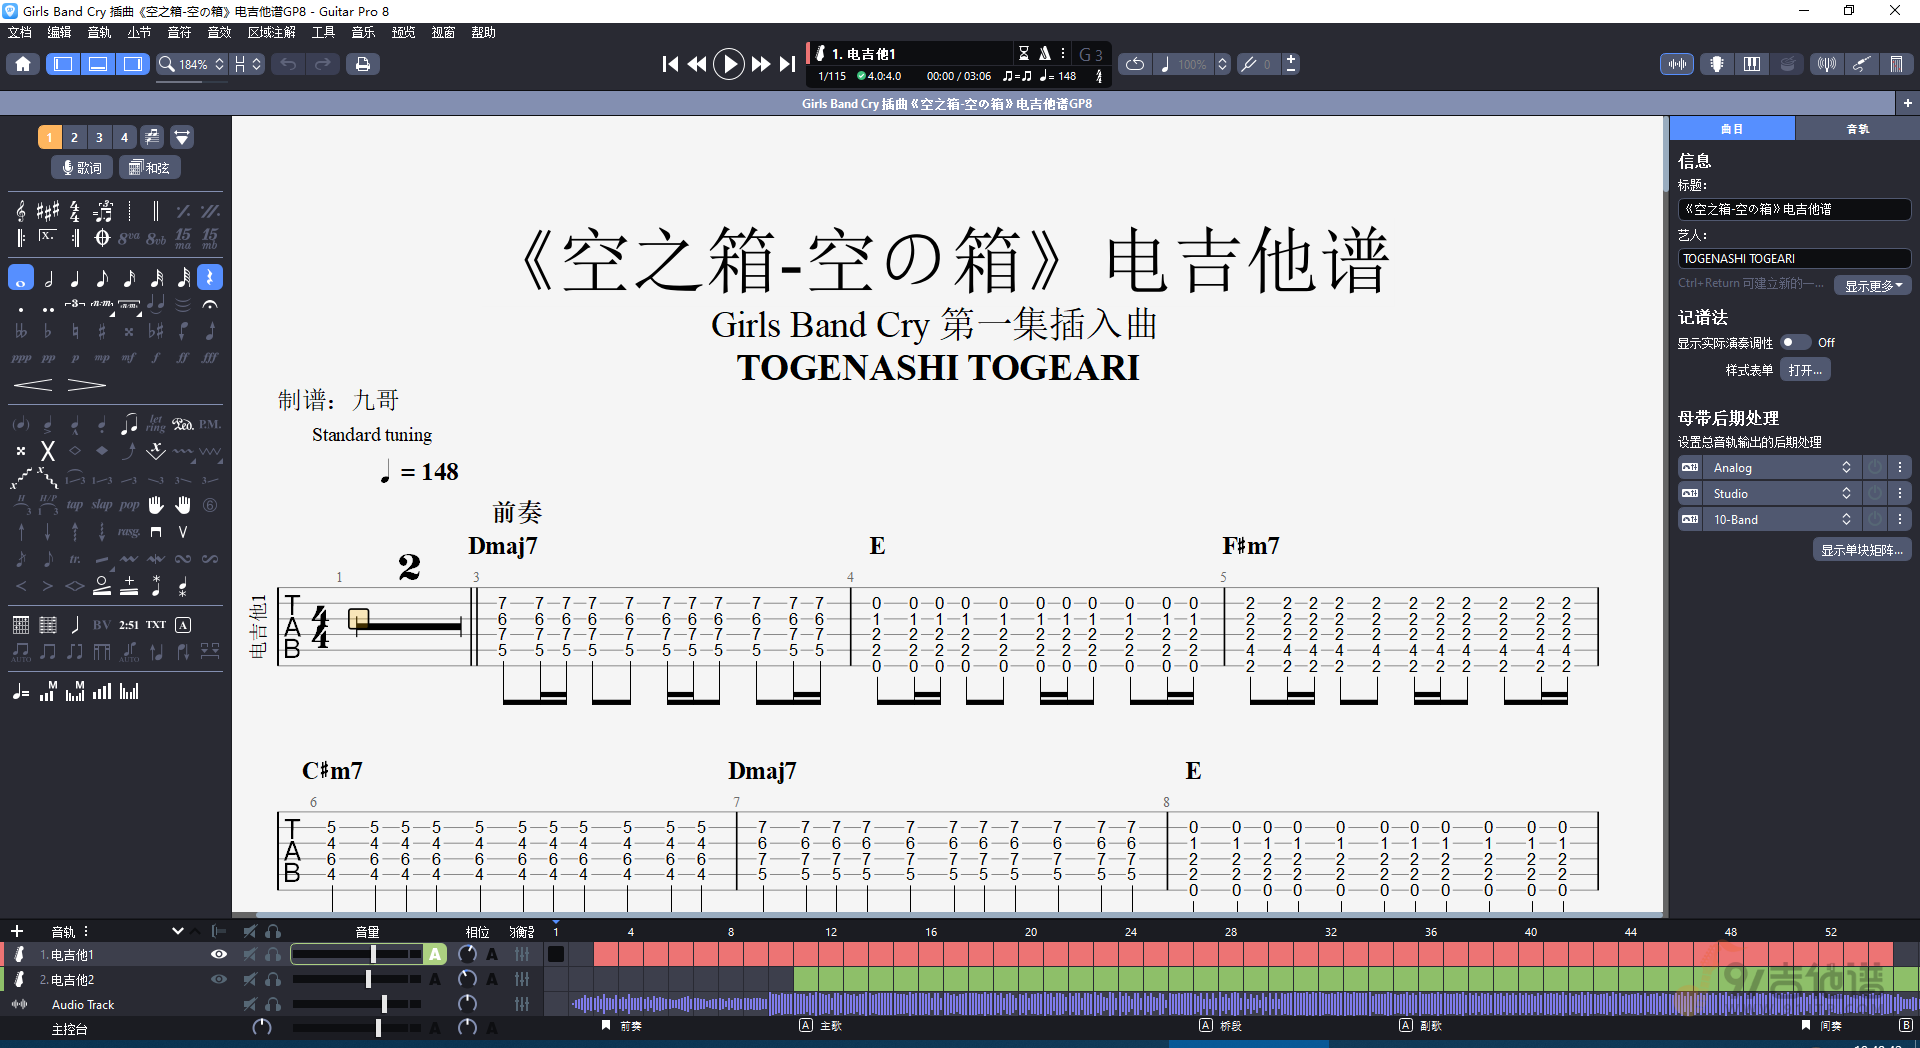Show the 电吉他2 track with eye icon

[x=218, y=980]
